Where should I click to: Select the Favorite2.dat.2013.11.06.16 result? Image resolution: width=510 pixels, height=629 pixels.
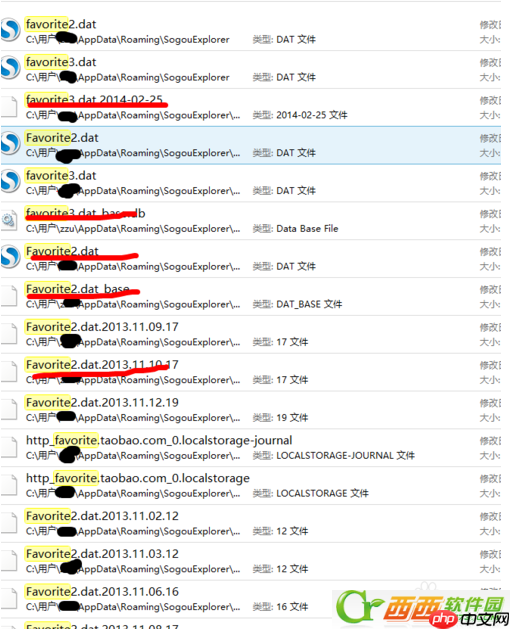click(x=102, y=592)
